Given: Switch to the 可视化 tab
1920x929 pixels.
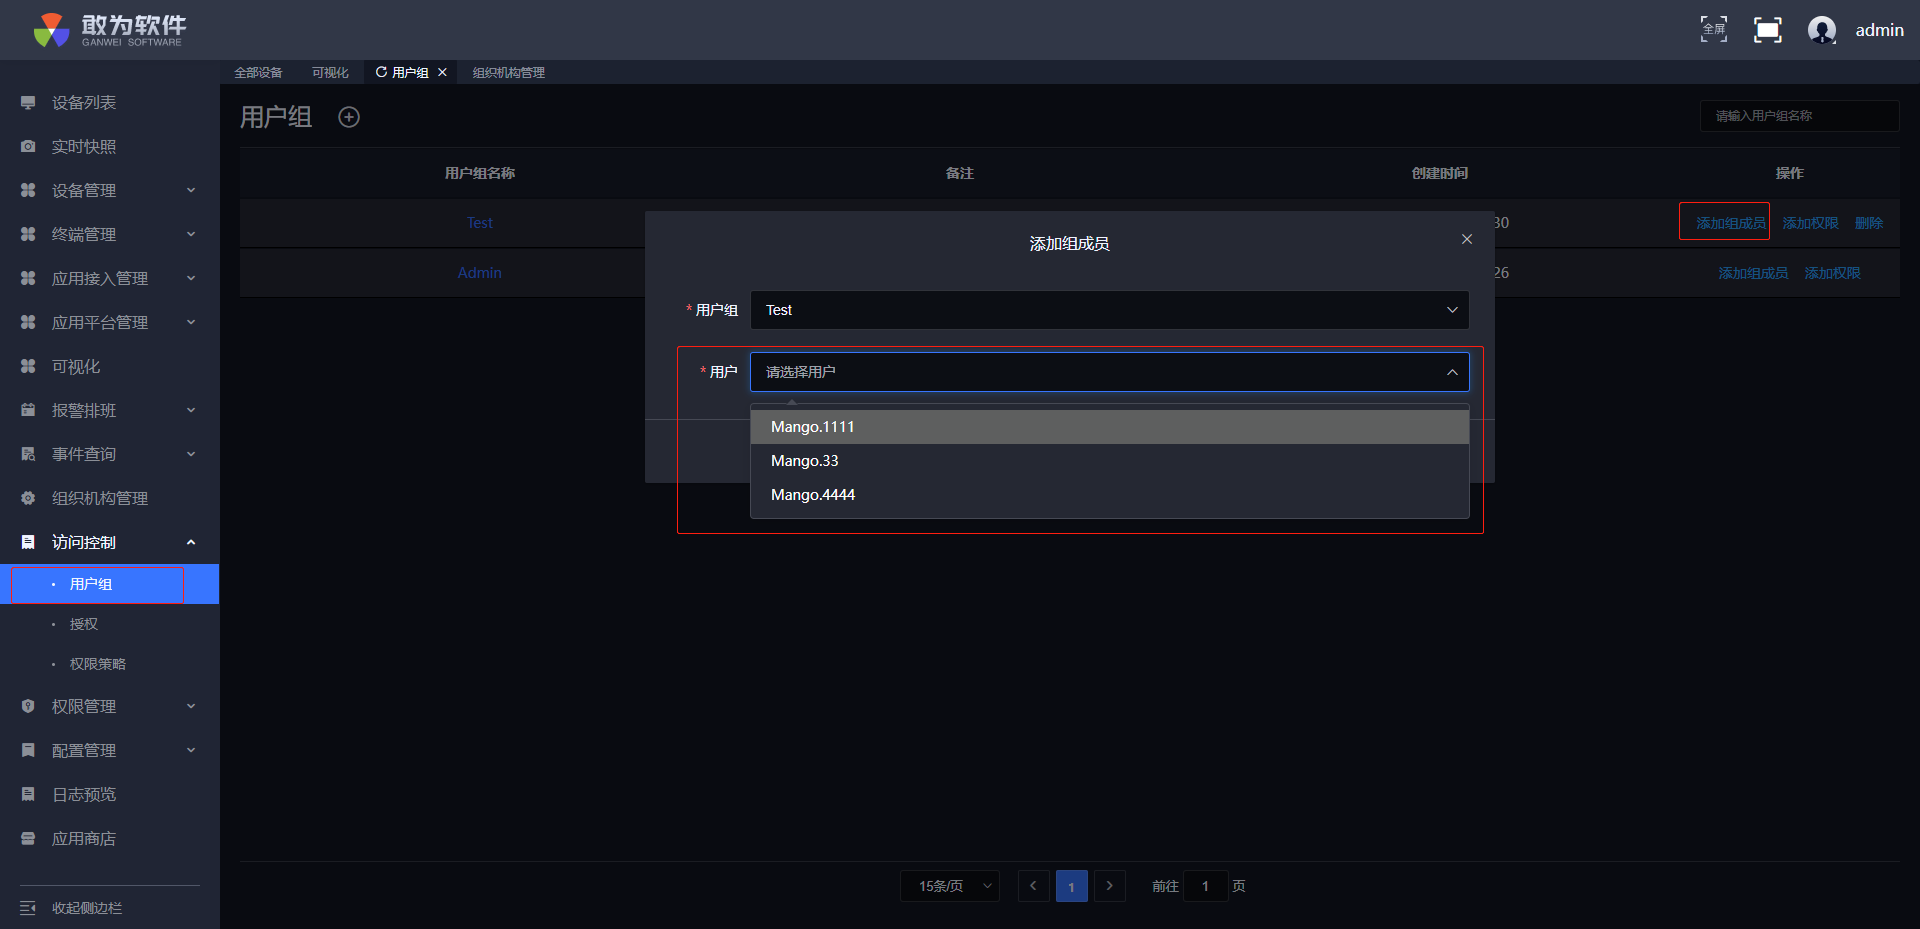Looking at the screenshot, I should tap(330, 72).
